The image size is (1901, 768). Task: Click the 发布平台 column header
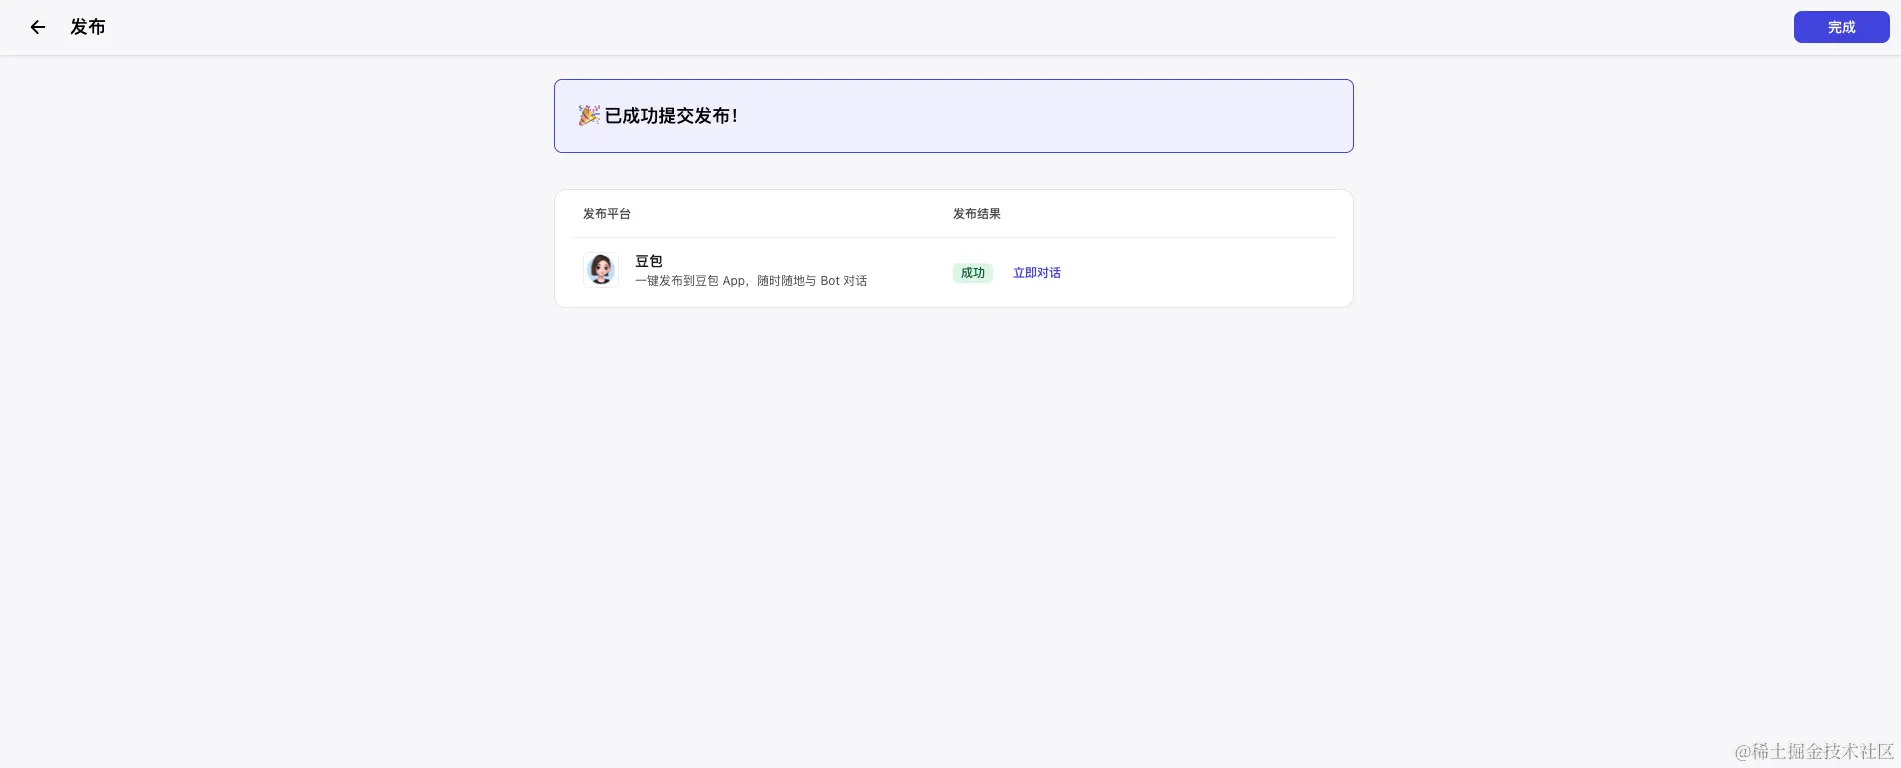[607, 214]
